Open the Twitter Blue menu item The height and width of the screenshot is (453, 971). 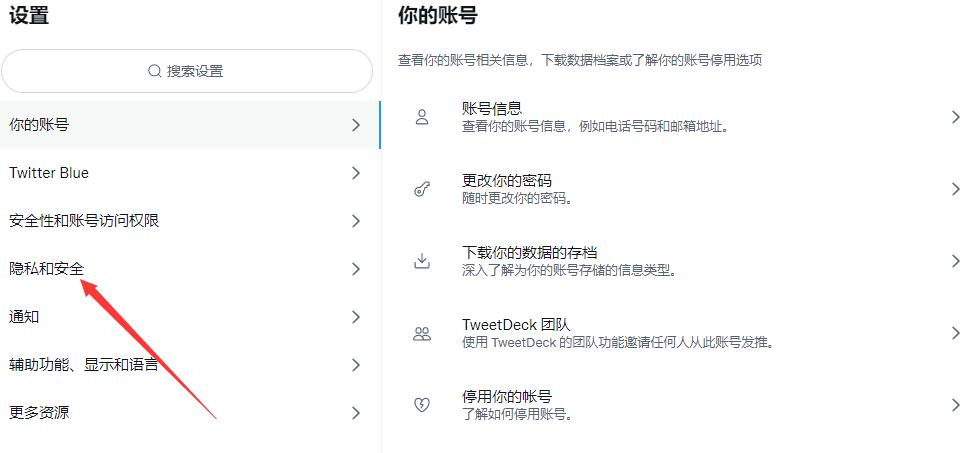[189, 173]
